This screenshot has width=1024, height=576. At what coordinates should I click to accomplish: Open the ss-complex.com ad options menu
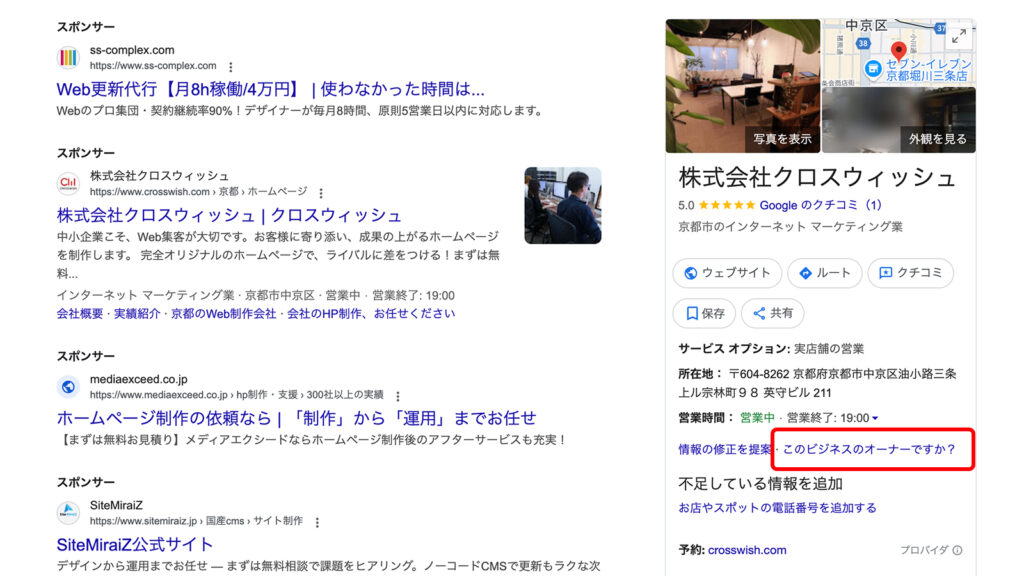point(231,67)
